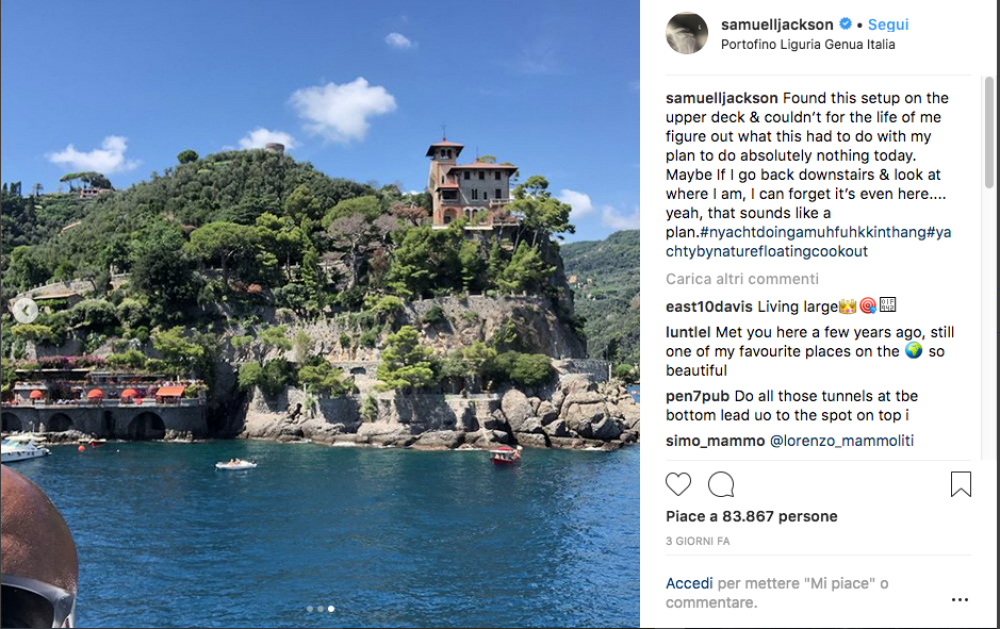Follow the account with Segui

click(888, 24)
